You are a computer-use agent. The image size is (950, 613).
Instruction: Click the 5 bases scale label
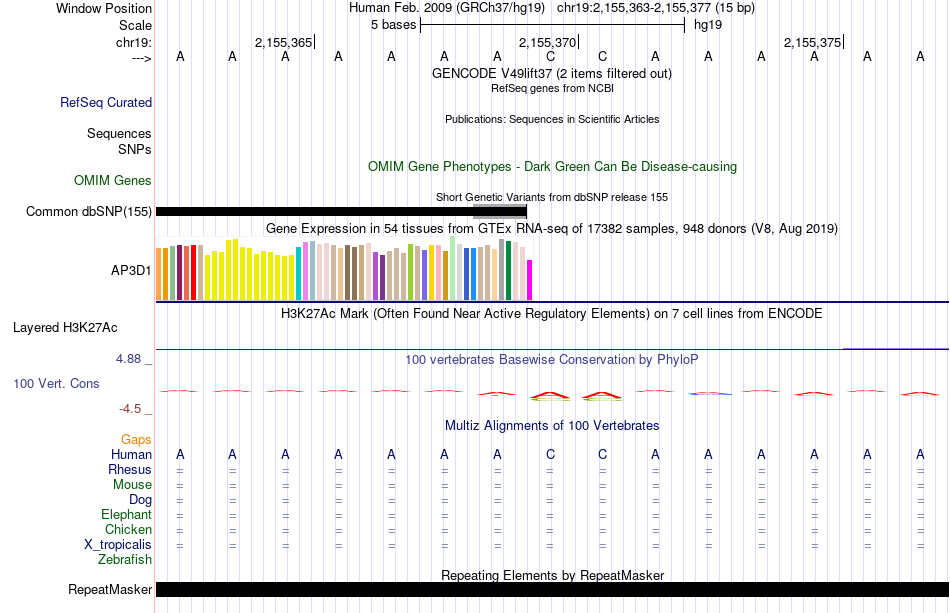[393, 25]
